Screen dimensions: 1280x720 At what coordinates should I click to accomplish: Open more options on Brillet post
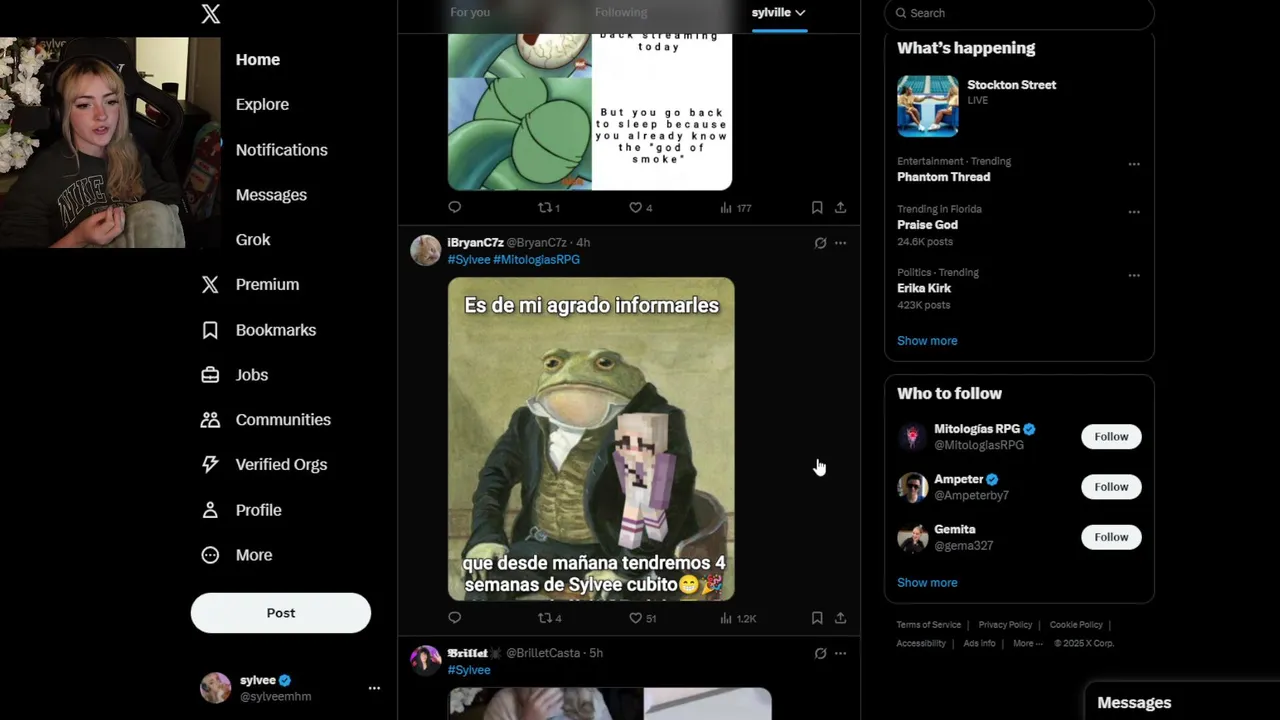(x=840, y=653)
